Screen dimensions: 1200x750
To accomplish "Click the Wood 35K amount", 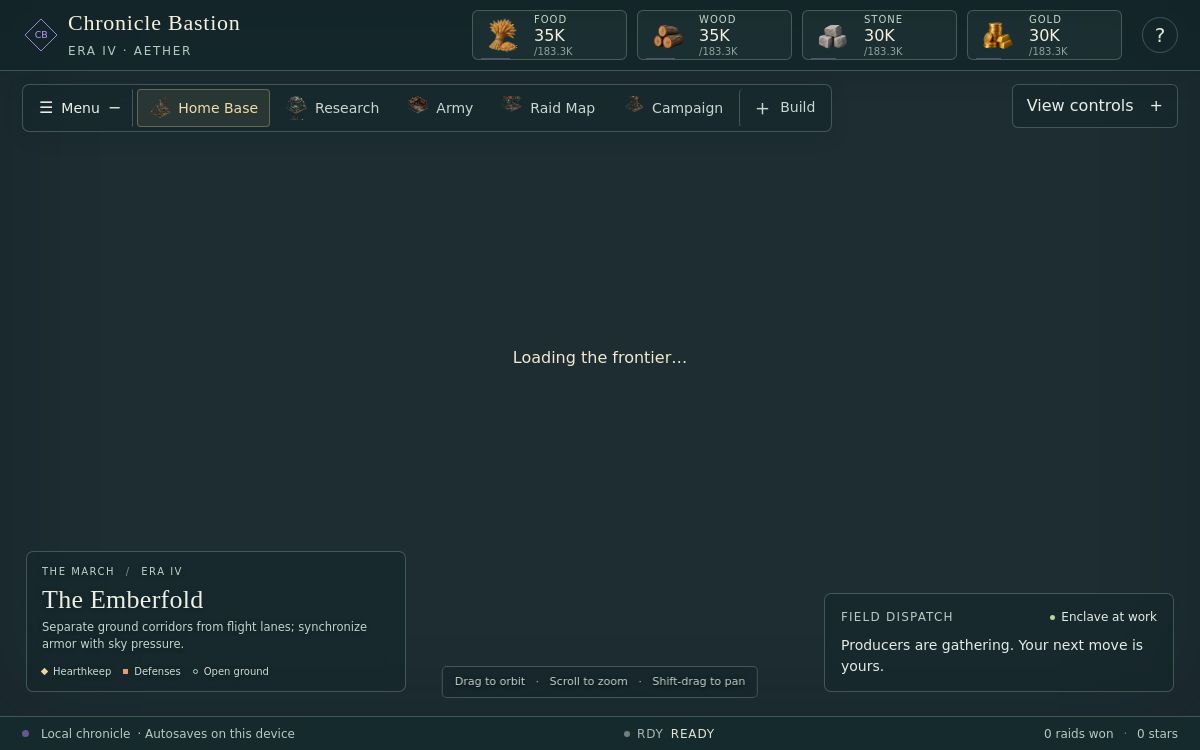I will coord(714,35).
